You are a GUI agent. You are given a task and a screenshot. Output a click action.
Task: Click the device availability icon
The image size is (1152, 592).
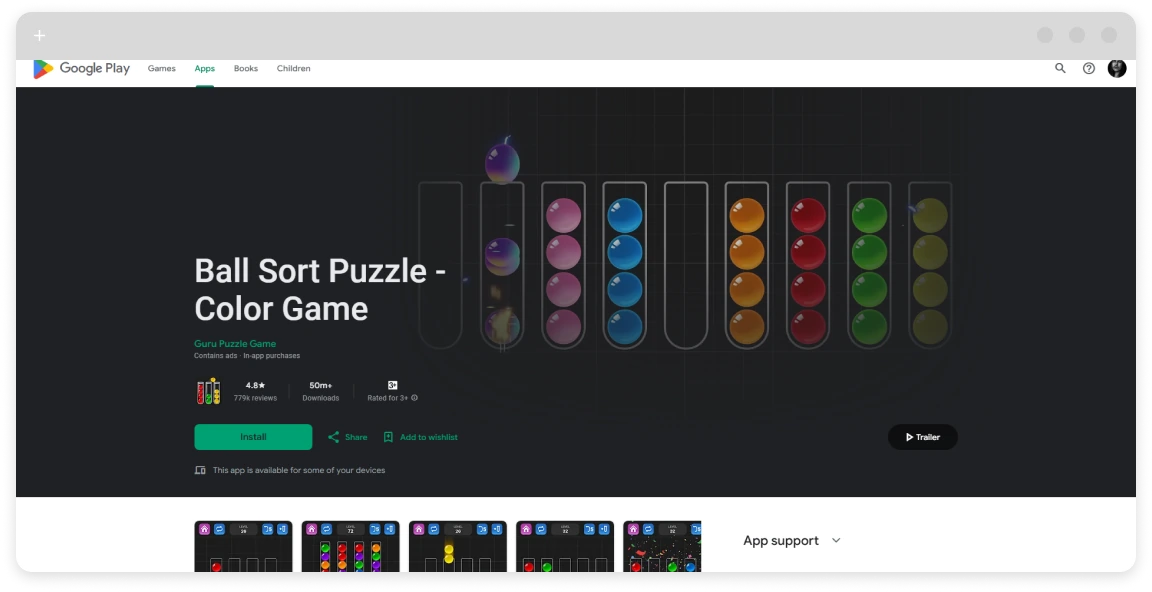[x=200, y=470]
